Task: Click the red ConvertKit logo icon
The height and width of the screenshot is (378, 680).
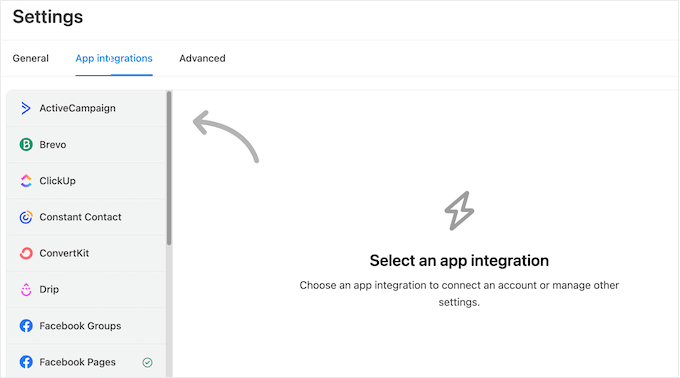Action: tap(26, 253)
